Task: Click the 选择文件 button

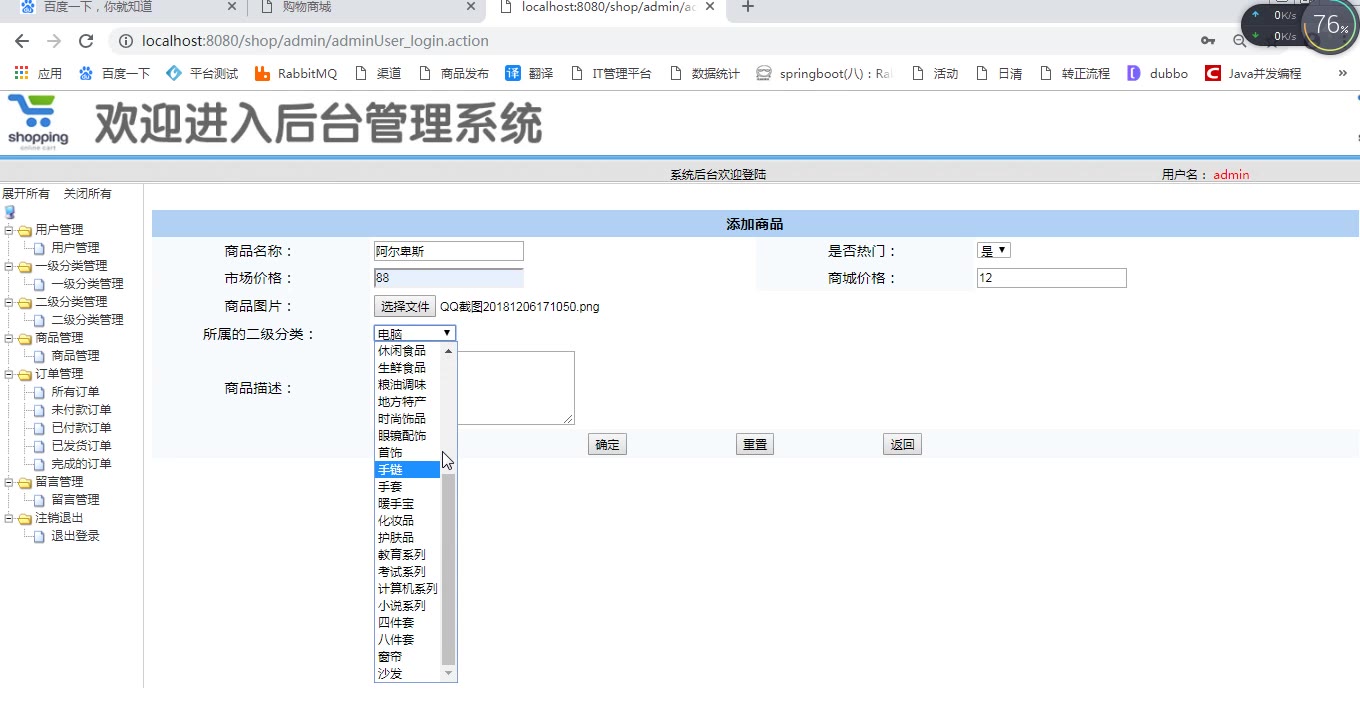Action: (x=405, y=307)
